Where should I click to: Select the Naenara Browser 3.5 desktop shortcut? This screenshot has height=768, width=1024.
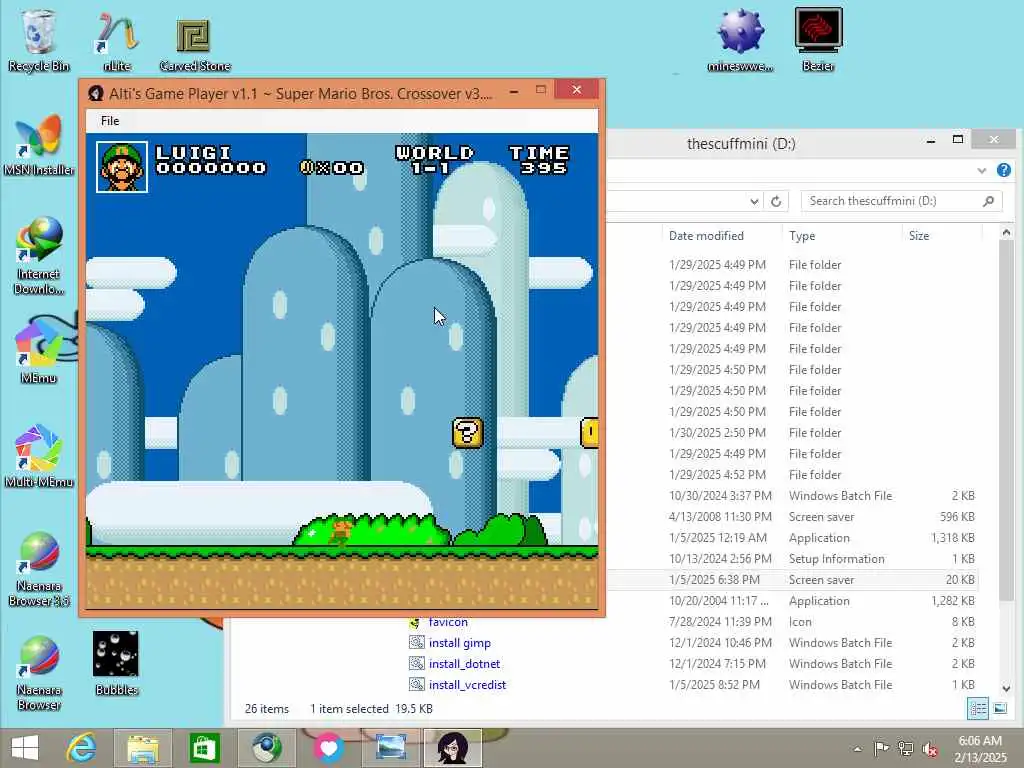(39, 570)
